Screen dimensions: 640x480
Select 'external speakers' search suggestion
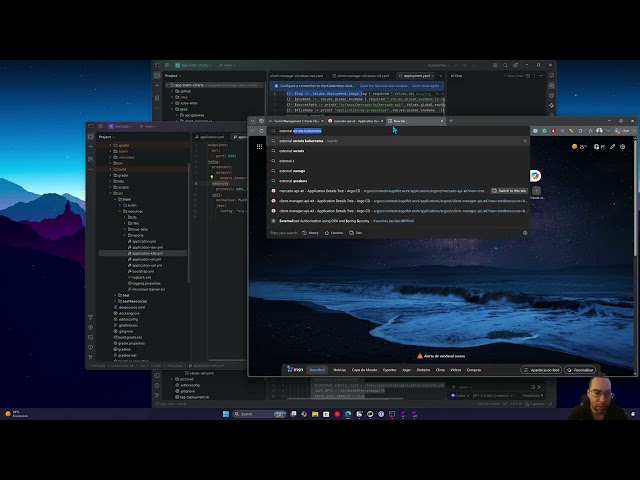(x=398, y=181)
